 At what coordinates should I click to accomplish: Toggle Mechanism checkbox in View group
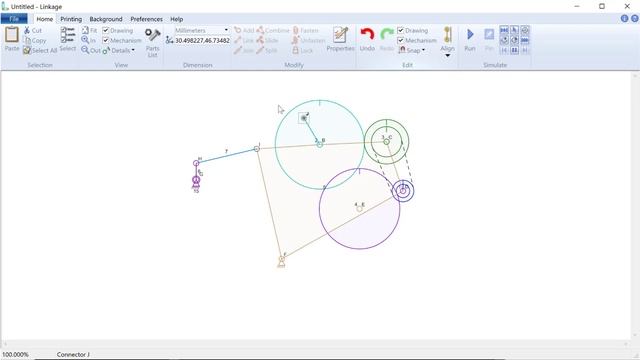[x=106, y=40]
